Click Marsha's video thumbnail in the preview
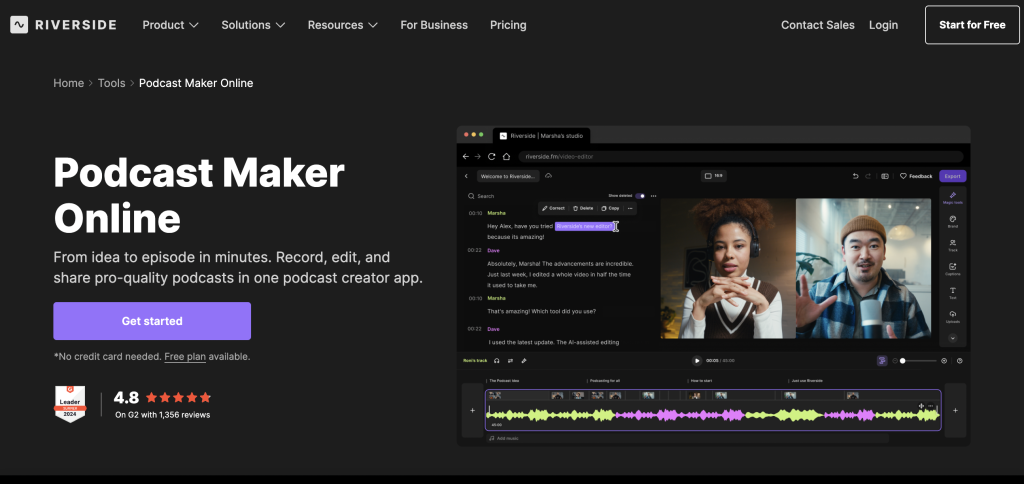 [728, 268]
